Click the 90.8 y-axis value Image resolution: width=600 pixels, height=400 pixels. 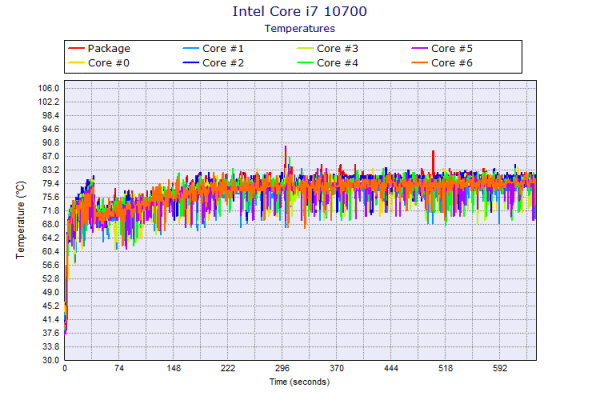point(51,143)
